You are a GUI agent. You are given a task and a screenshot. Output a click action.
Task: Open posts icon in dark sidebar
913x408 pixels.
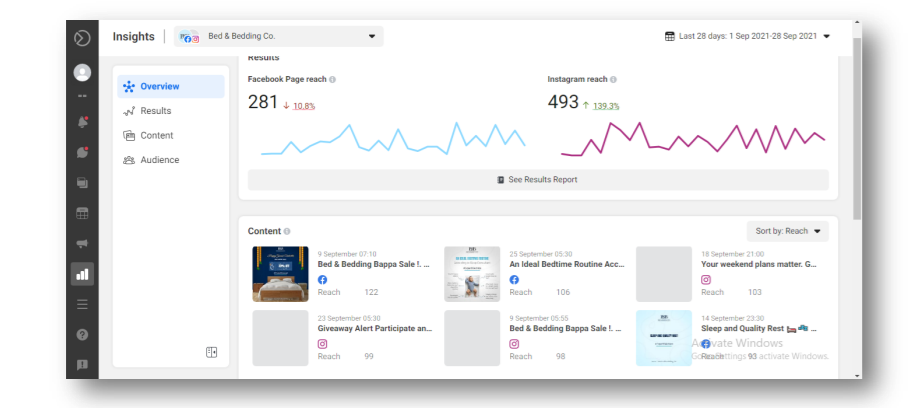tap(82, 183)
